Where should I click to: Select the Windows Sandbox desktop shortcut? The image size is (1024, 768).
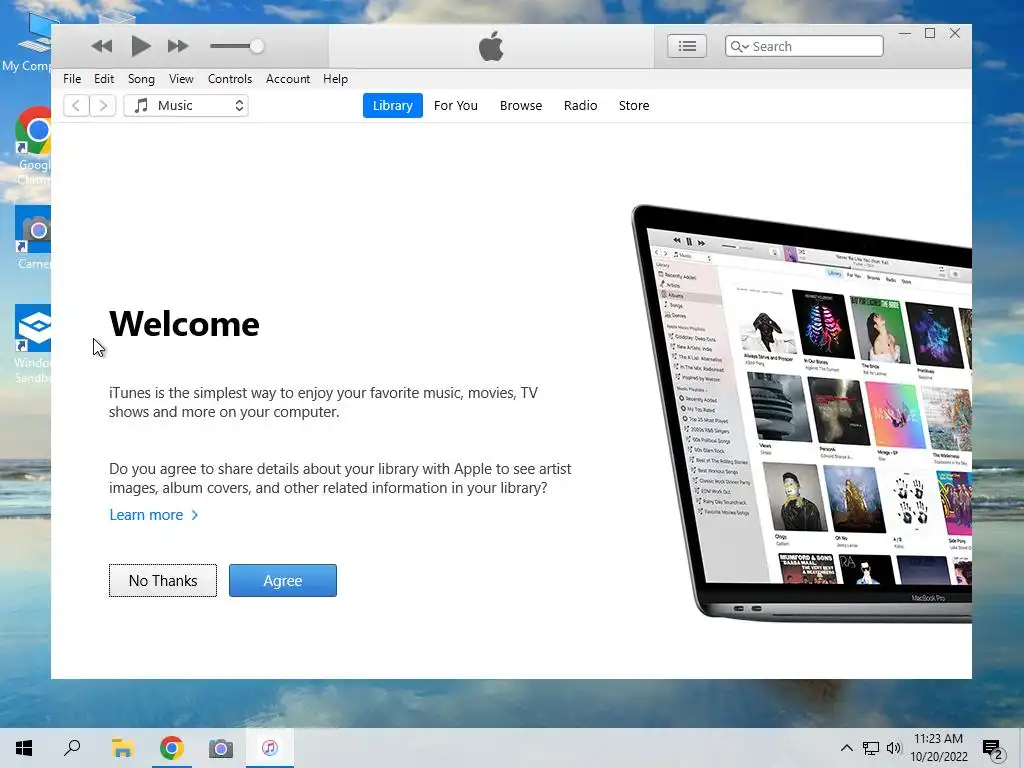pyautogui.click(x=34, y=344)
